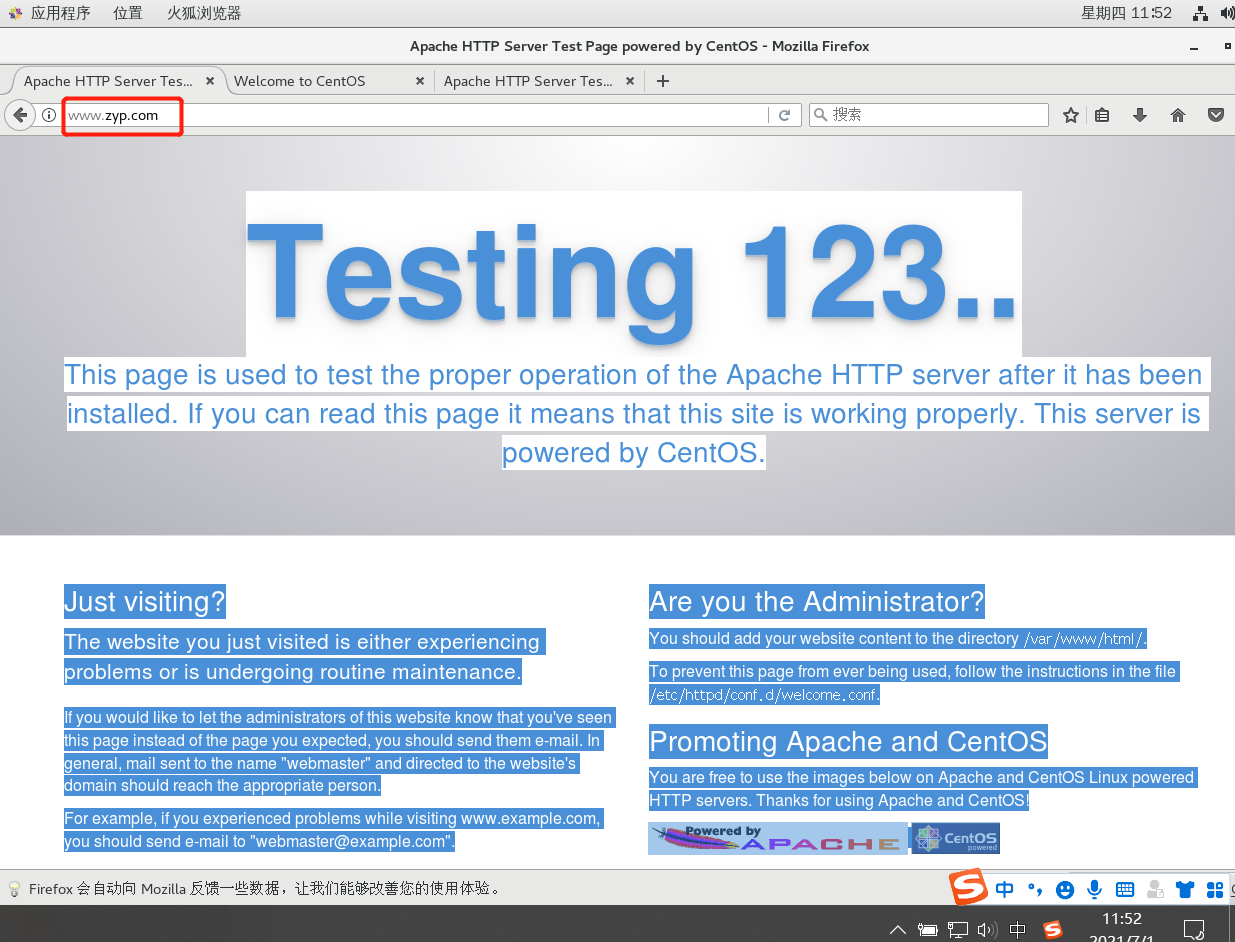Click the webmaster@example.com text
This screenshot has width=1235, height=942.
(x=351, y=842)
